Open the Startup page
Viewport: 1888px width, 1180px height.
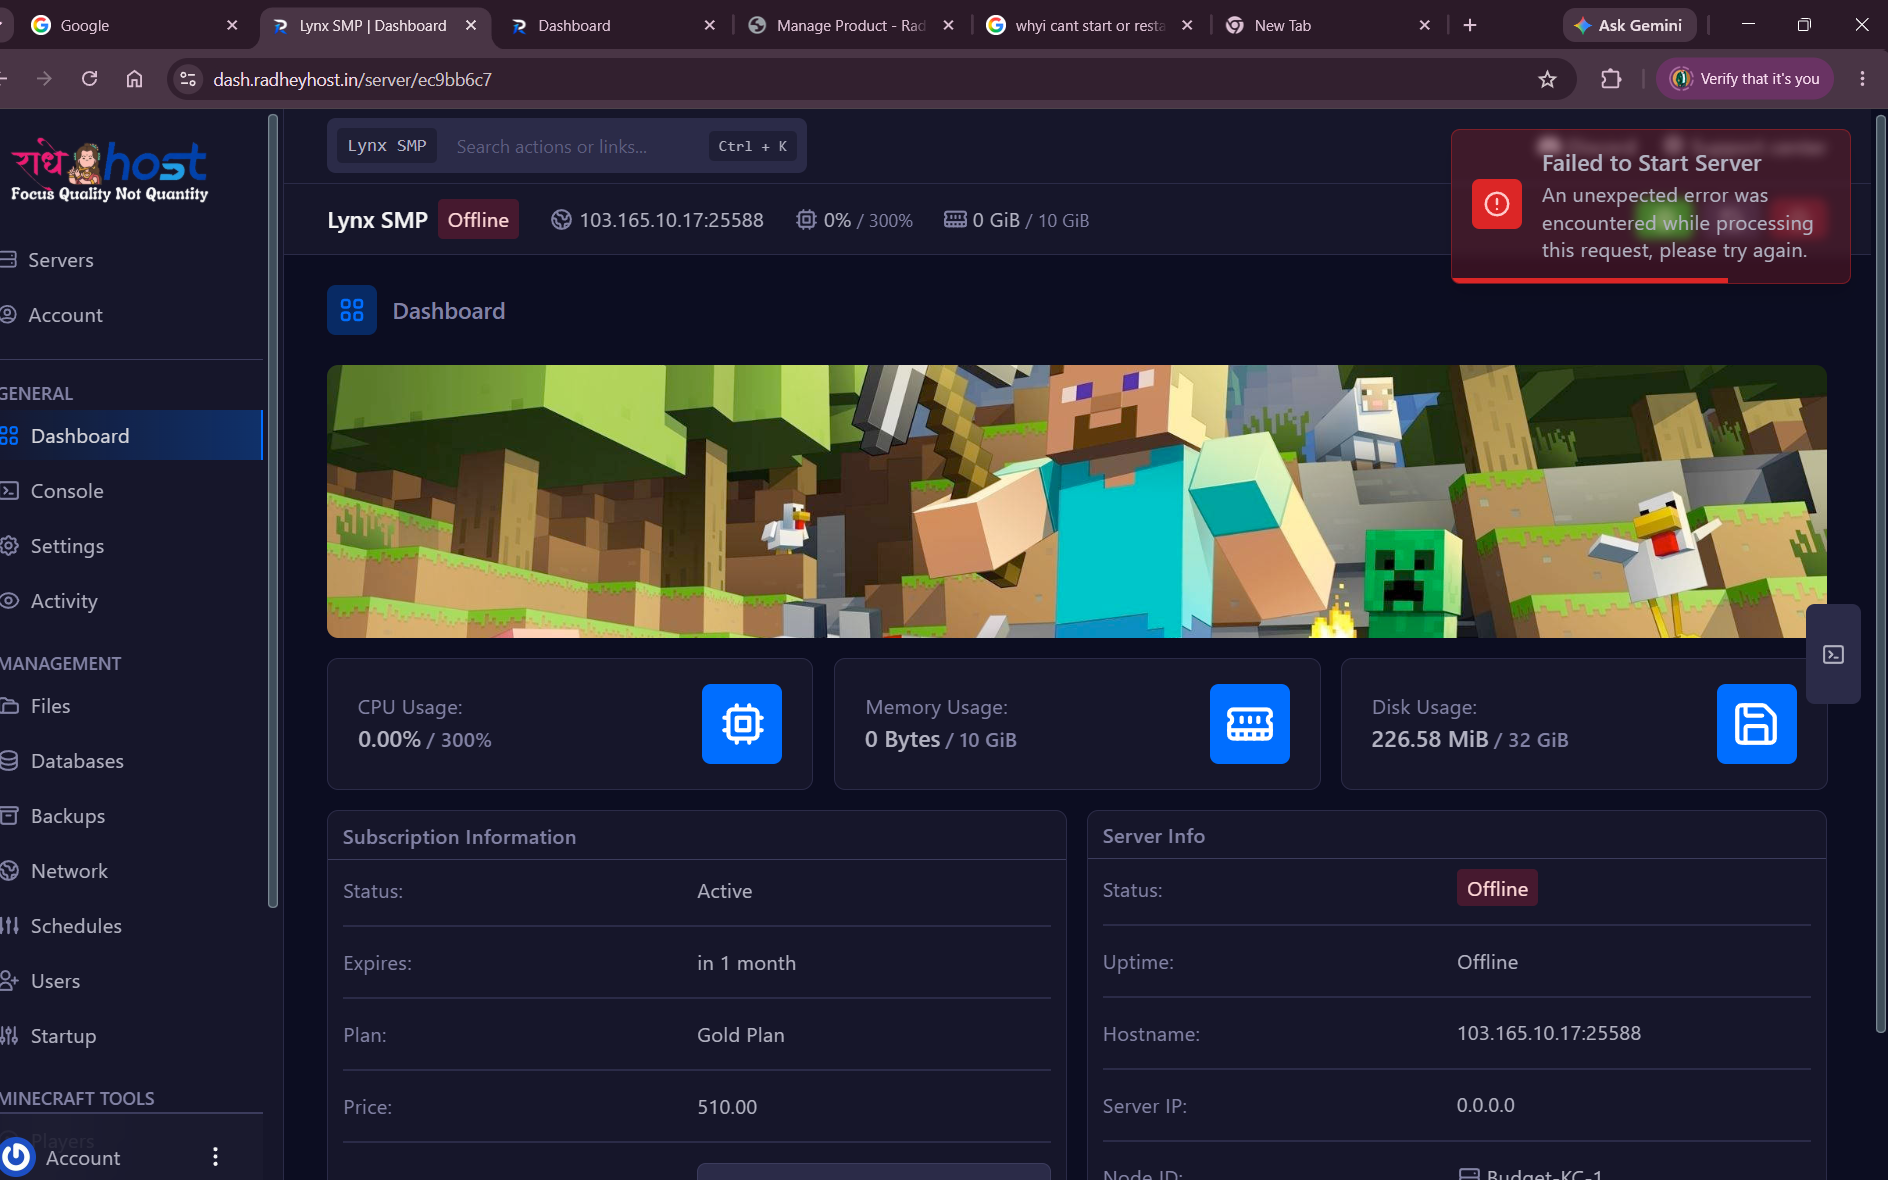[63, 1036]
